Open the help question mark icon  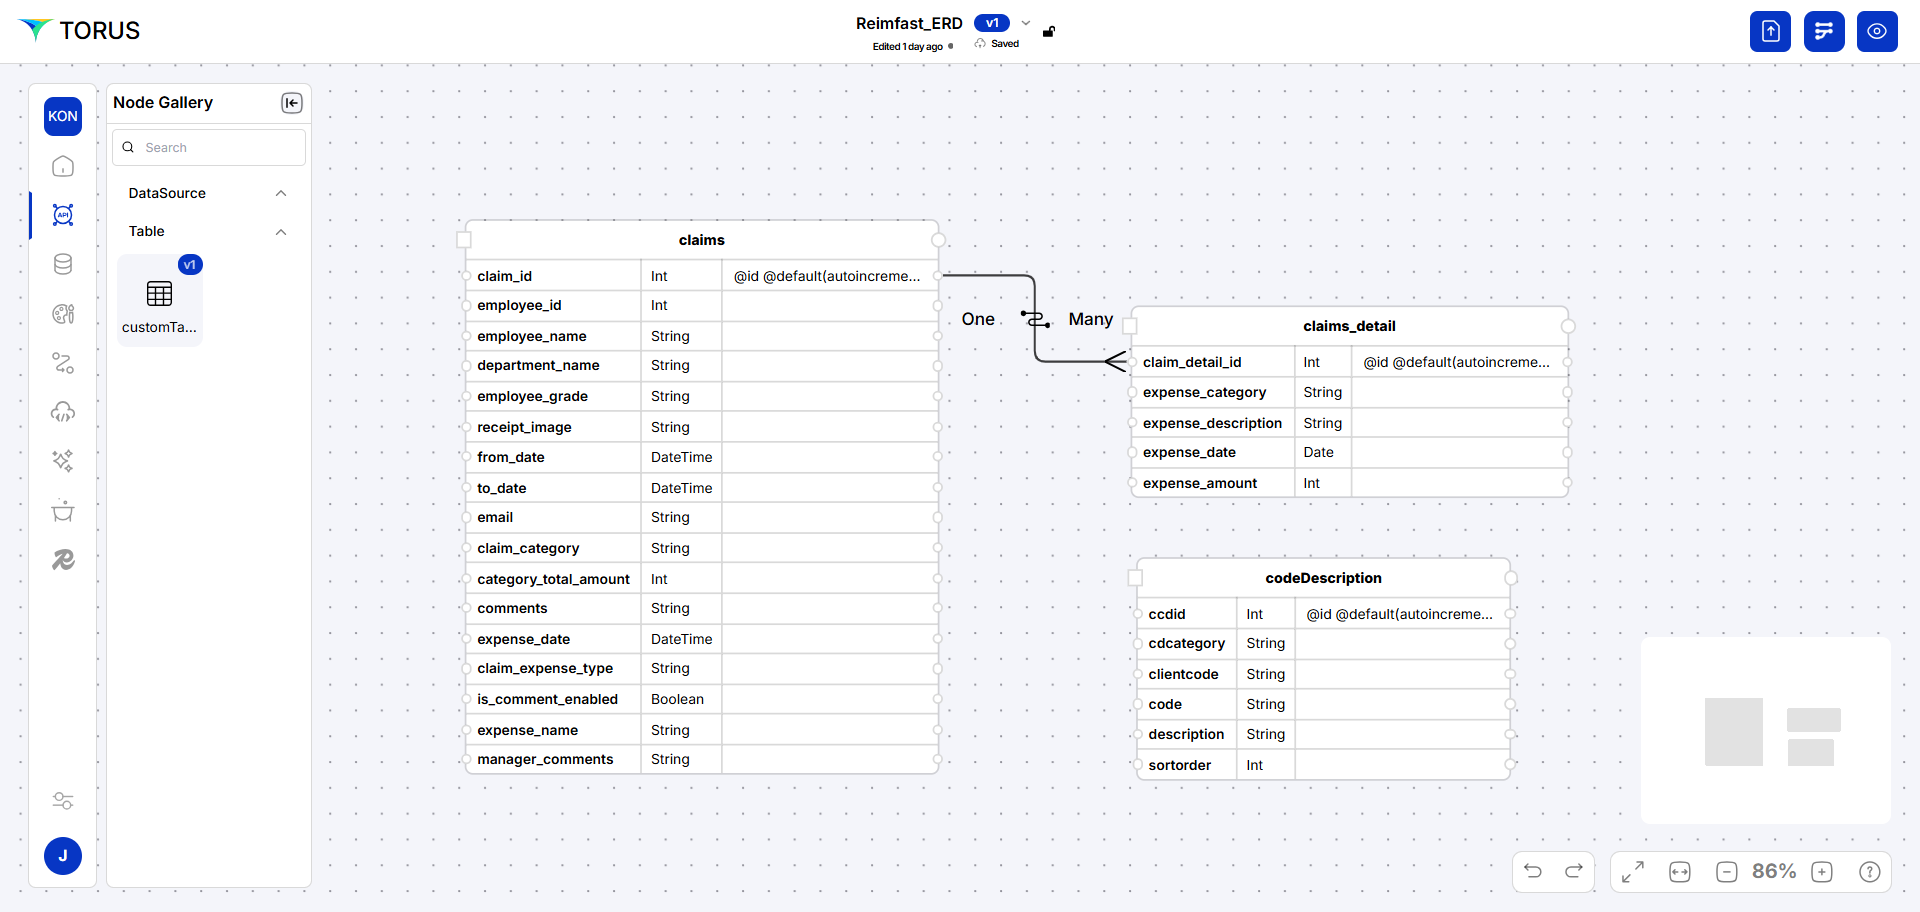point(1869,872)
